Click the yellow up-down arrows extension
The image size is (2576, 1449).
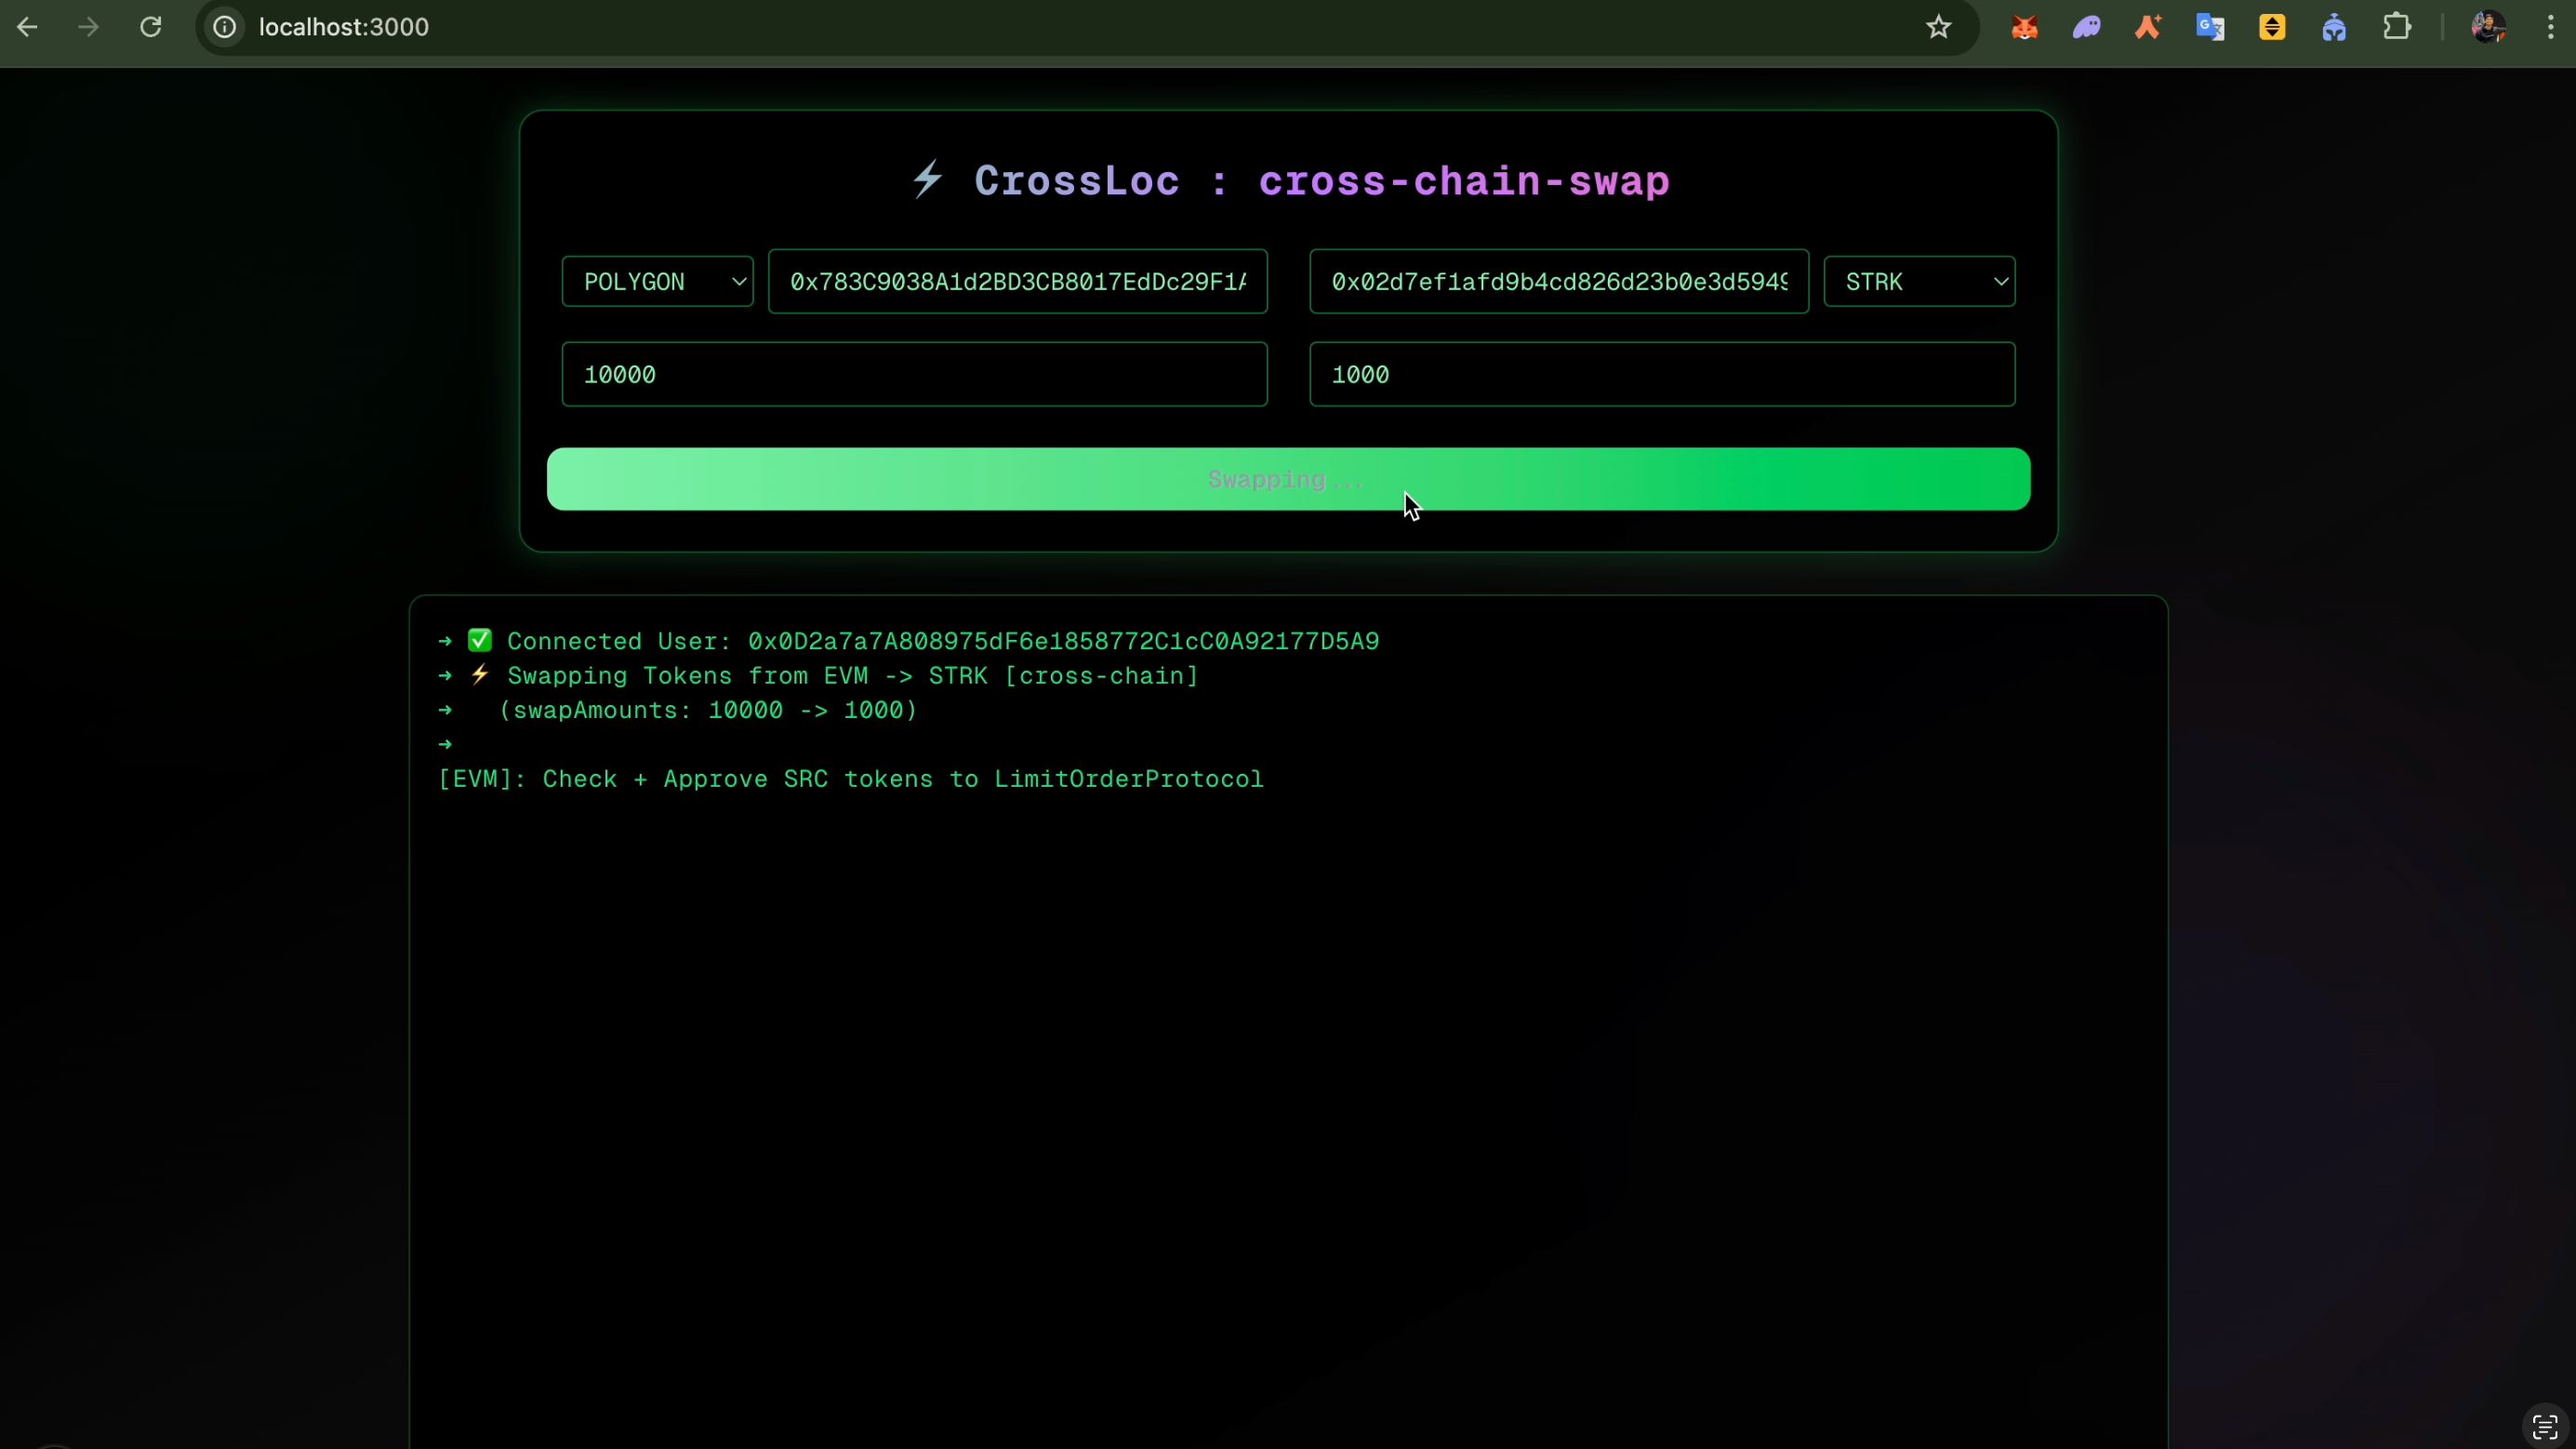(2272, 27)
